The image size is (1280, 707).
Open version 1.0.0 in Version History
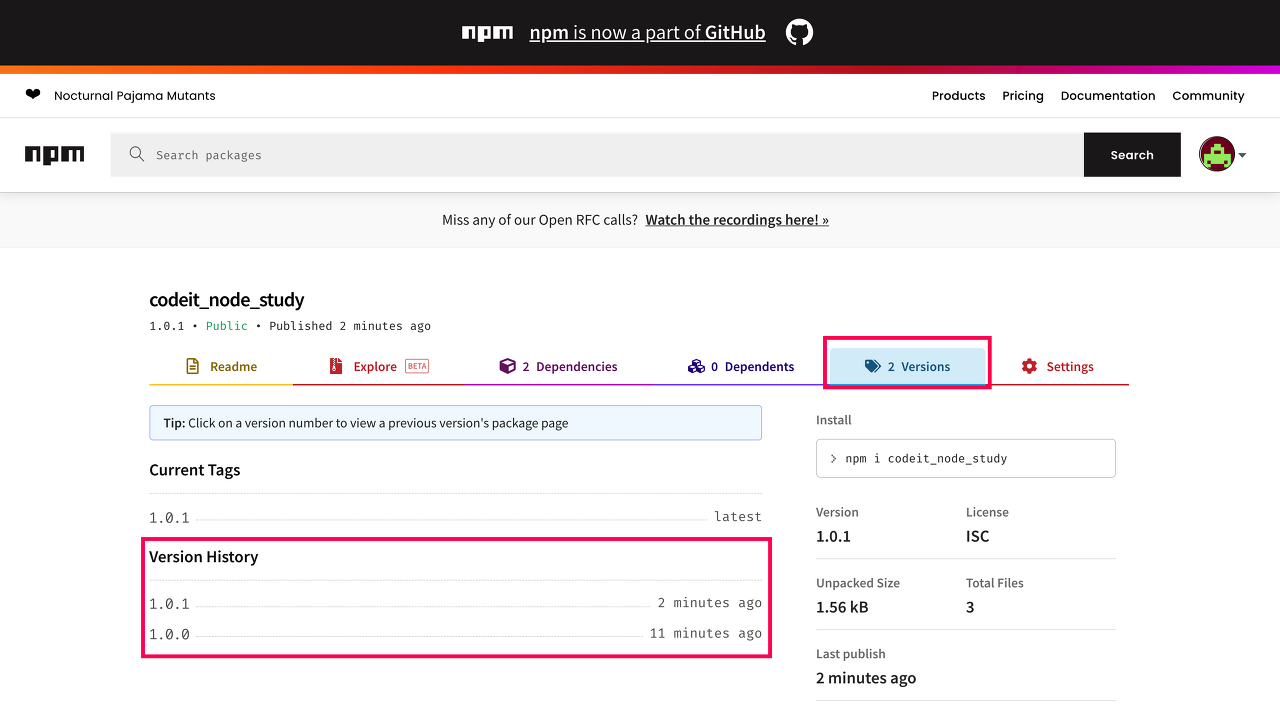point(169,634)
